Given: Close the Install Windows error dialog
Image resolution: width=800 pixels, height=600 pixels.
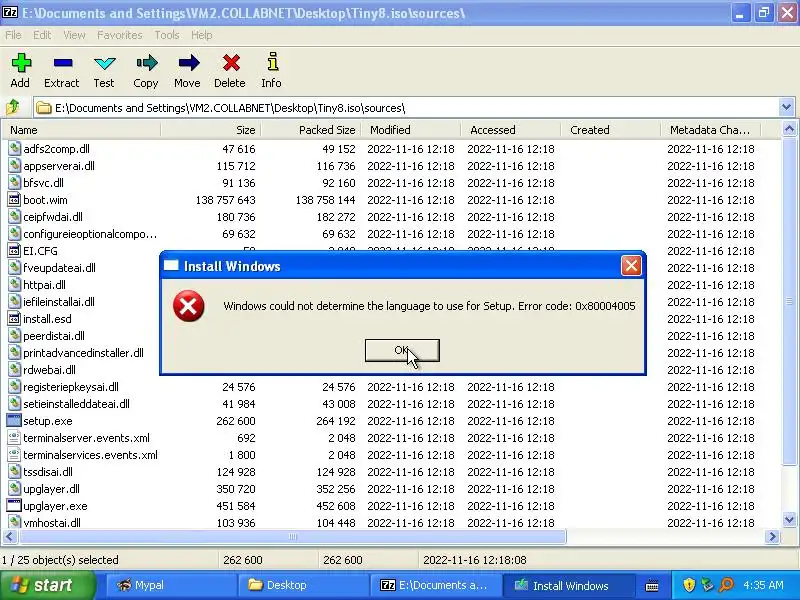Looking at the screenshot, I should coord(631,265).
